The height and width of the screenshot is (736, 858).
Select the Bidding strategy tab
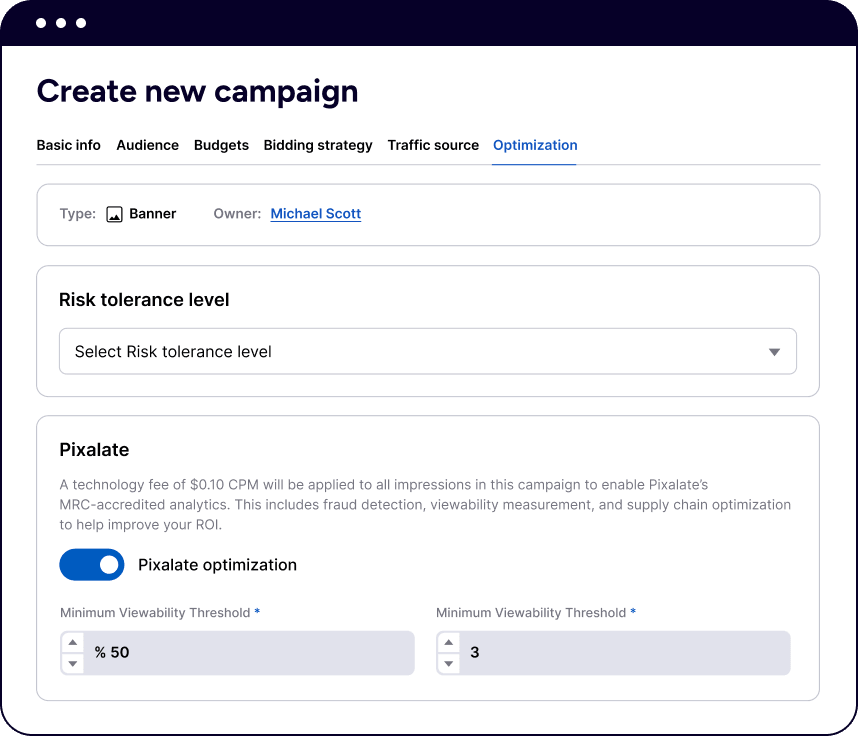(318, 145)
